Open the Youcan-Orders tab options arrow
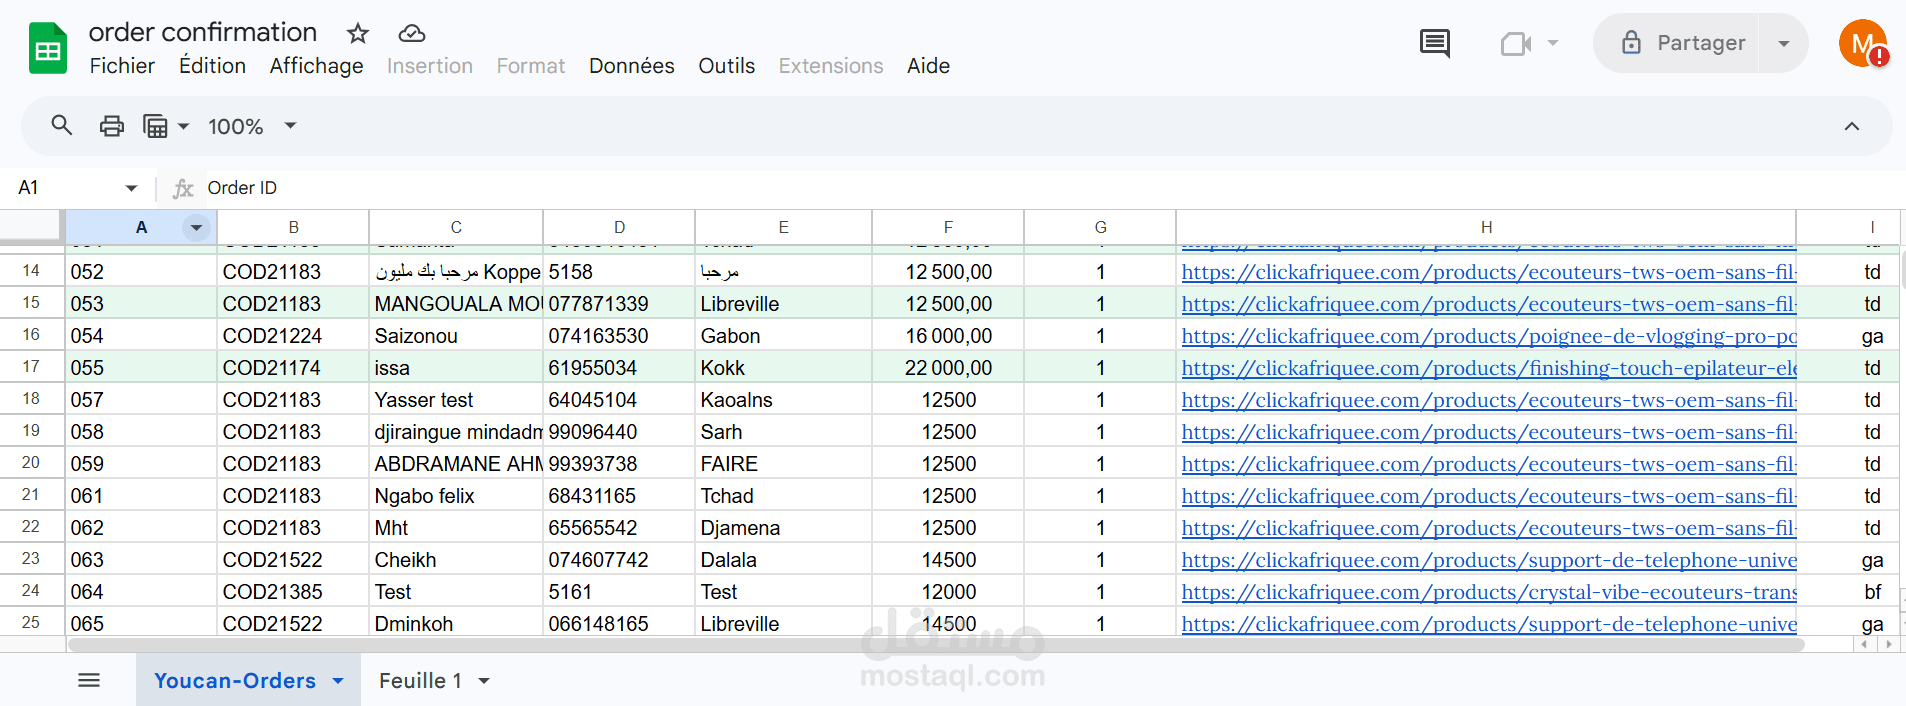 (x=338, y=681)
